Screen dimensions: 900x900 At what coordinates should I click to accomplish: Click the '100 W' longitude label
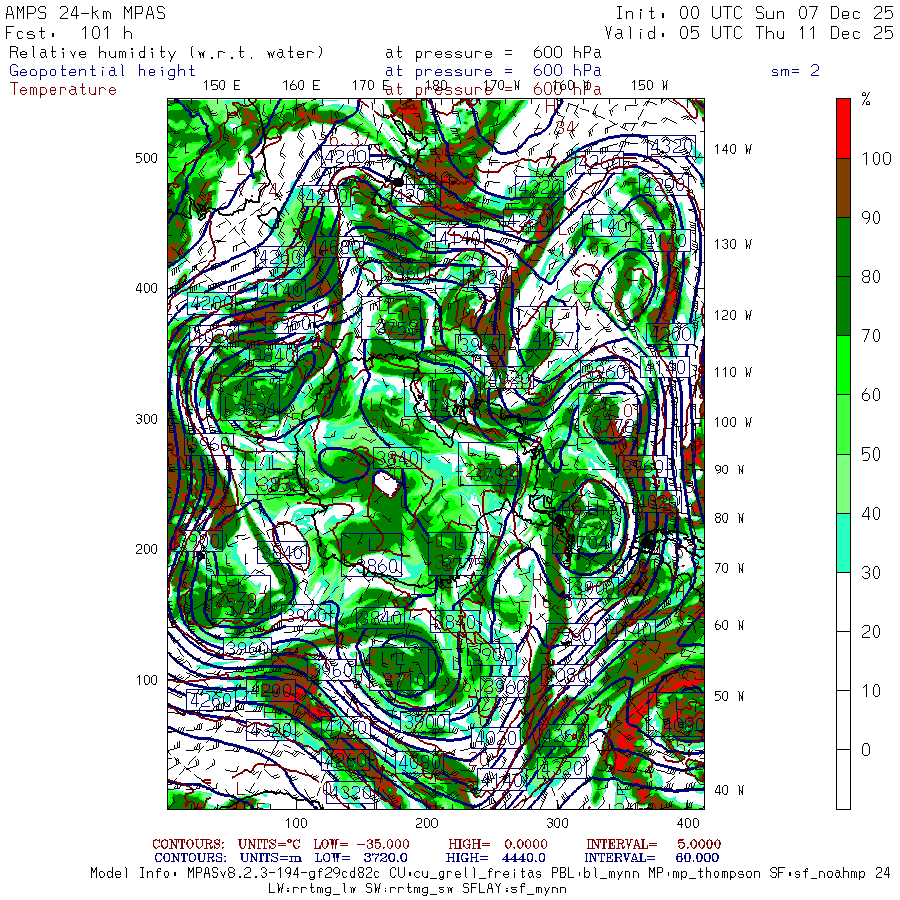[x=732, y=422]
